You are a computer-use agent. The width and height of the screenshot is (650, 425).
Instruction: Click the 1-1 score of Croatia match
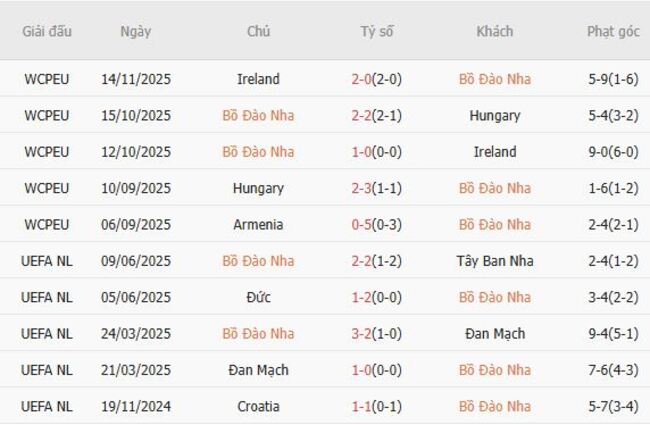coord(376,407)
